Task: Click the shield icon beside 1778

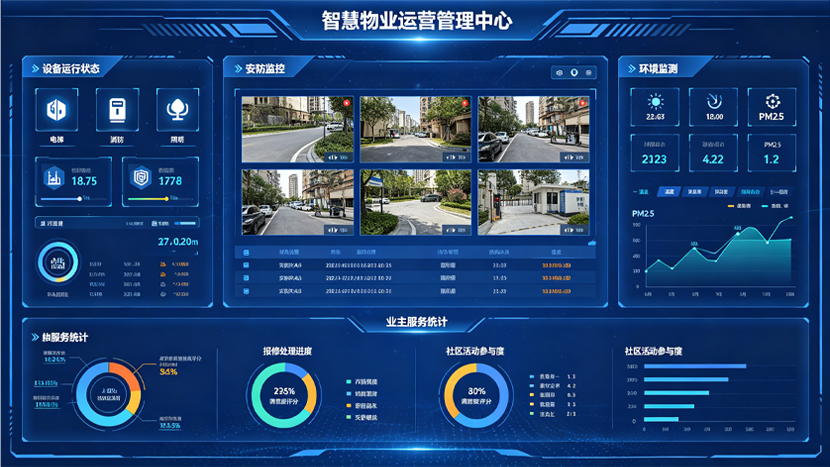Action: pos(143,176)
